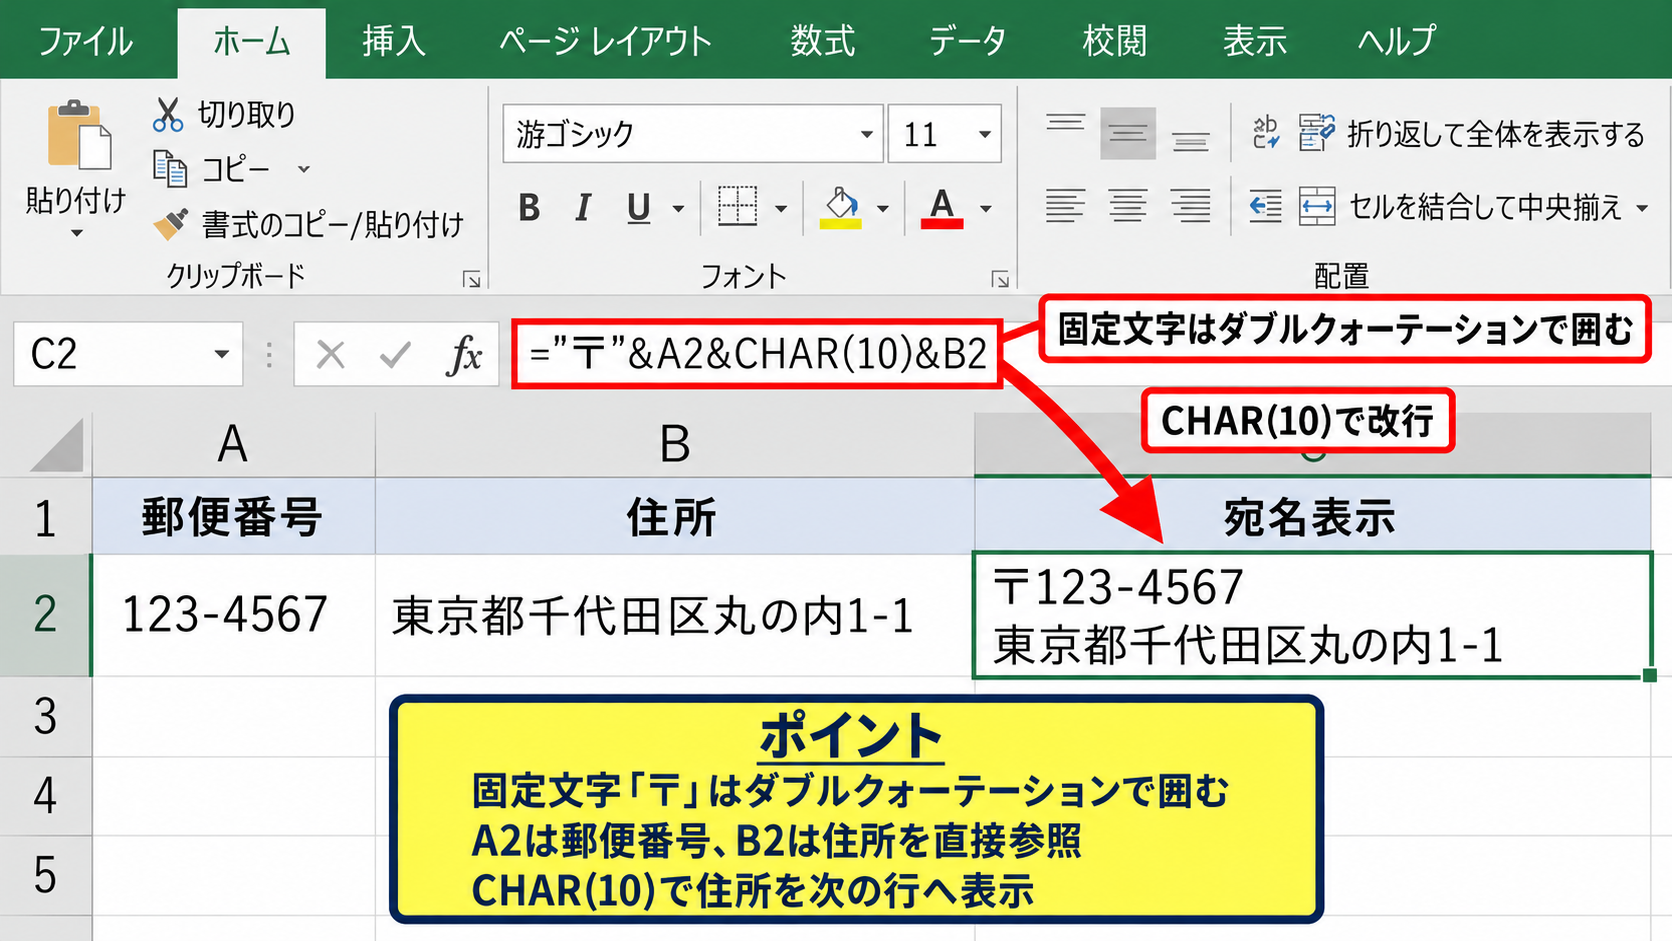Open the font color dropdown arrow

coord(986,208)
